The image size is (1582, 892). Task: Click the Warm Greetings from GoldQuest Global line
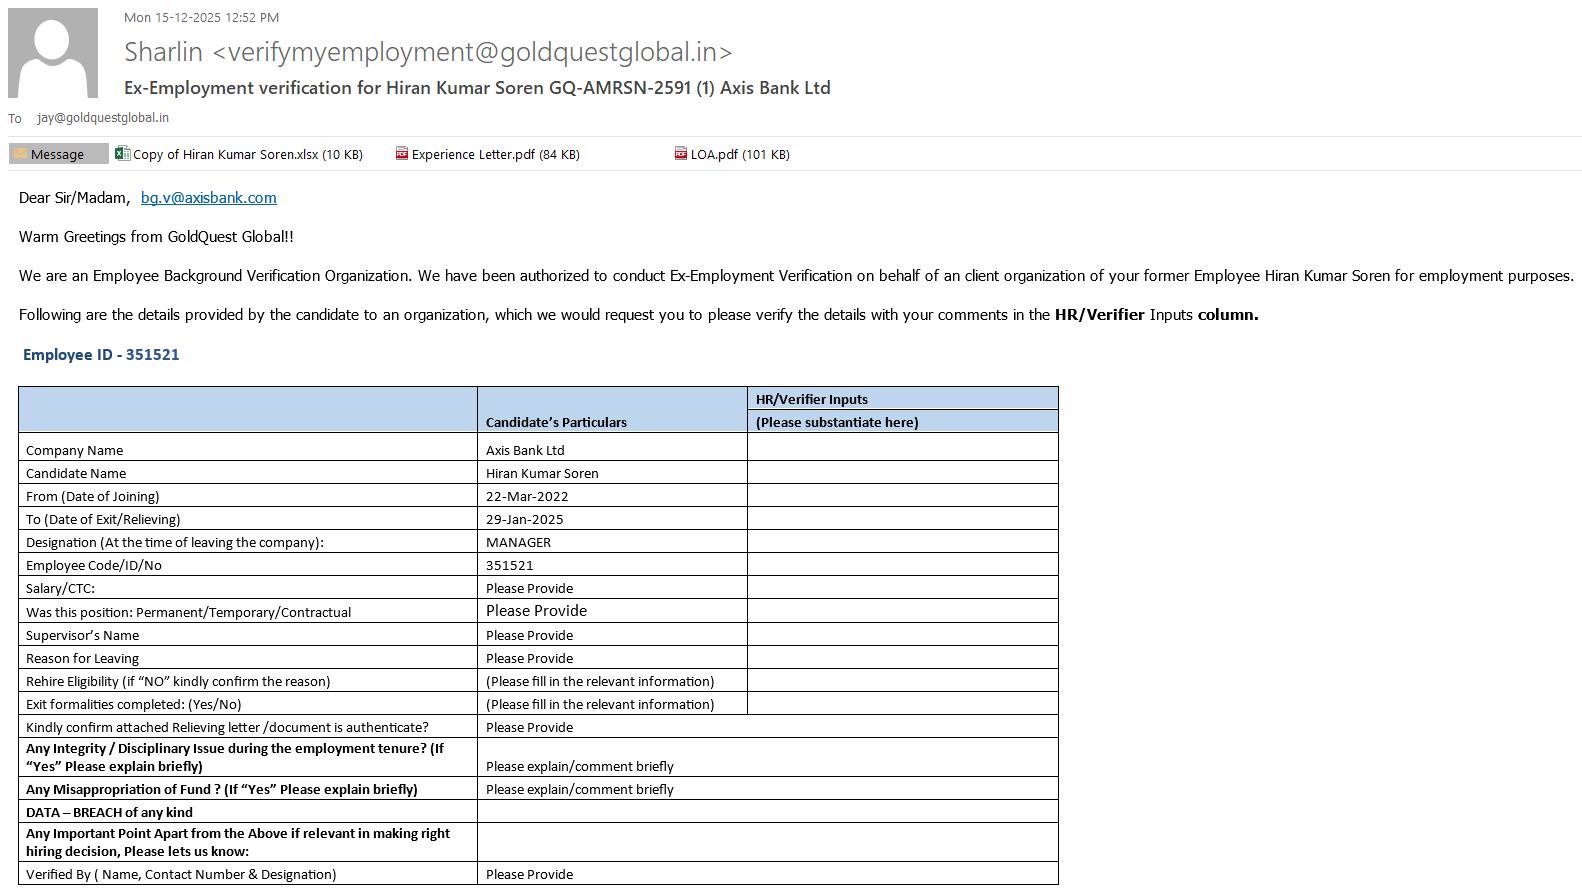pyautogui.click(x=156, y=237)
